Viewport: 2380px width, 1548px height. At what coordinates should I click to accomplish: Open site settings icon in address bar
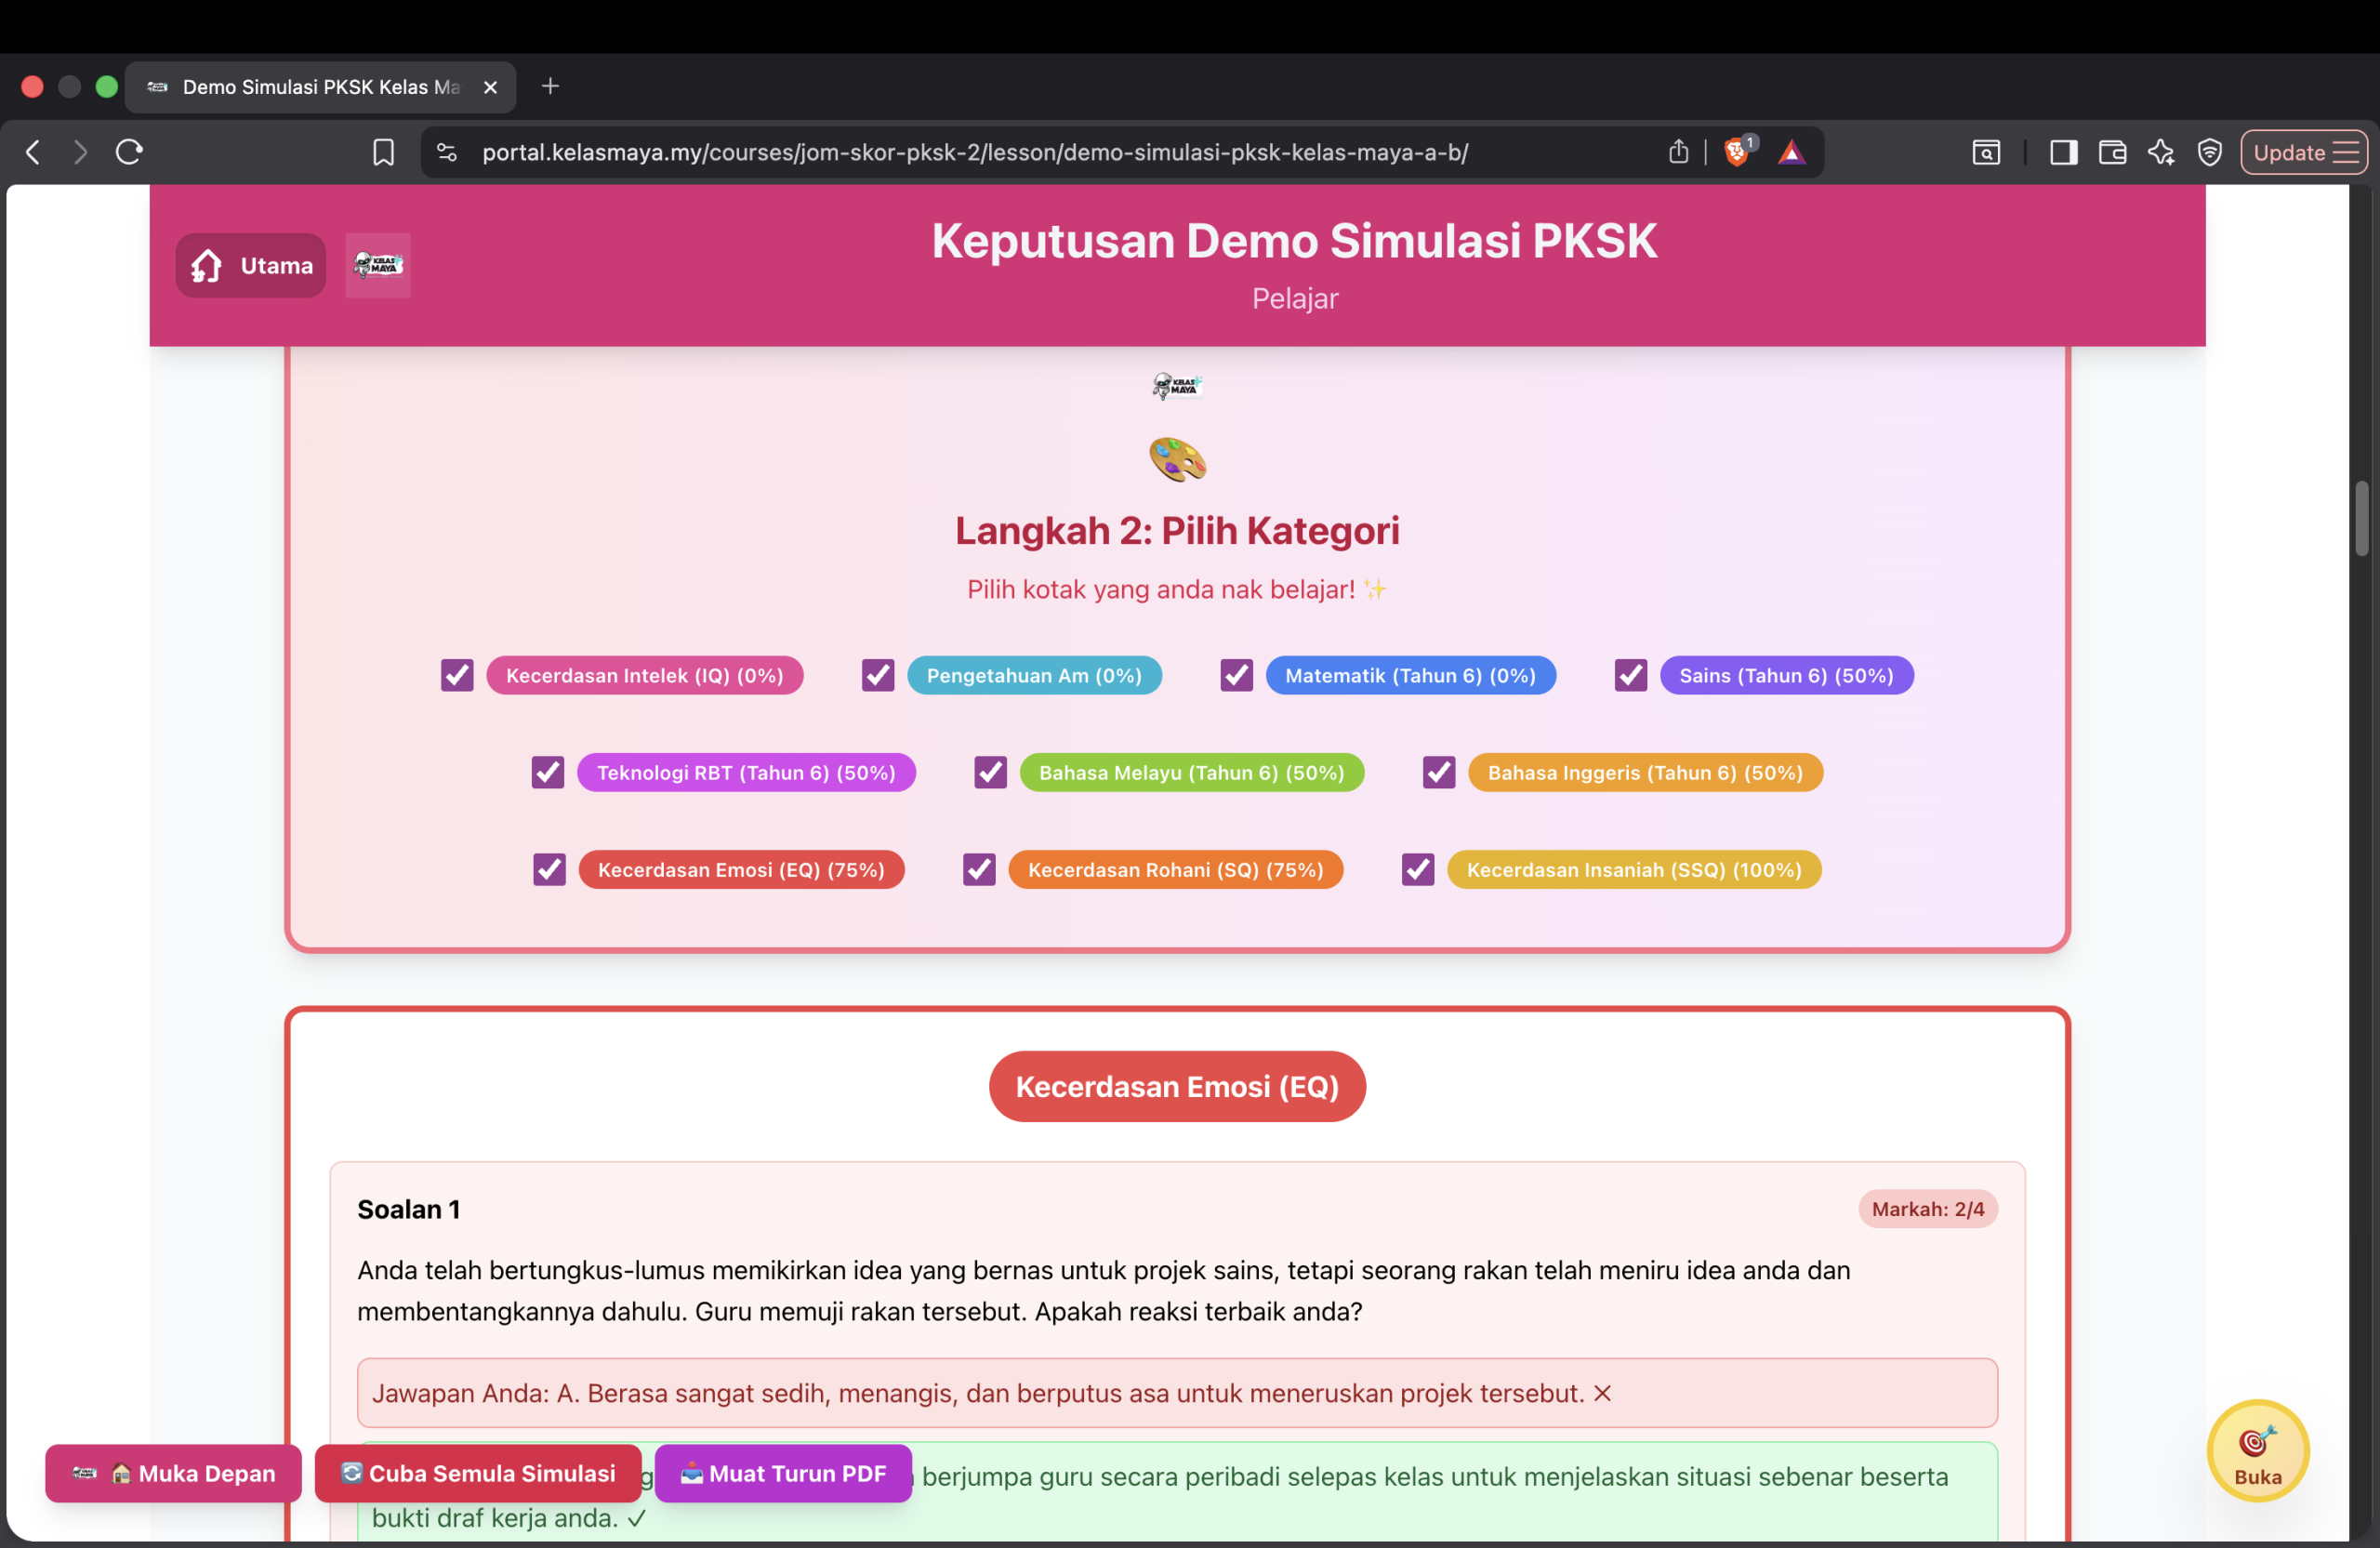click(447, 152)
